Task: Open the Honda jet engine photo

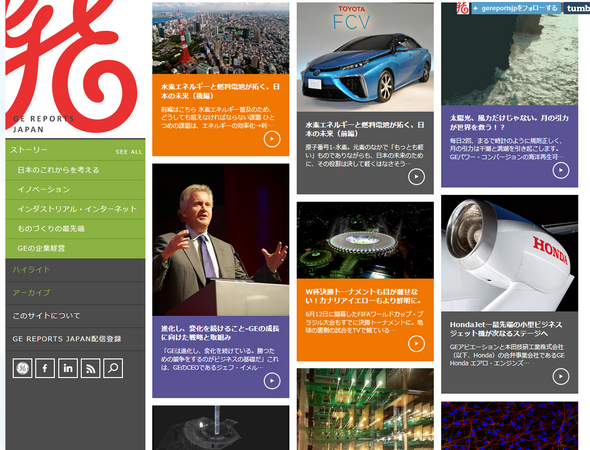Action: point(510,253)
